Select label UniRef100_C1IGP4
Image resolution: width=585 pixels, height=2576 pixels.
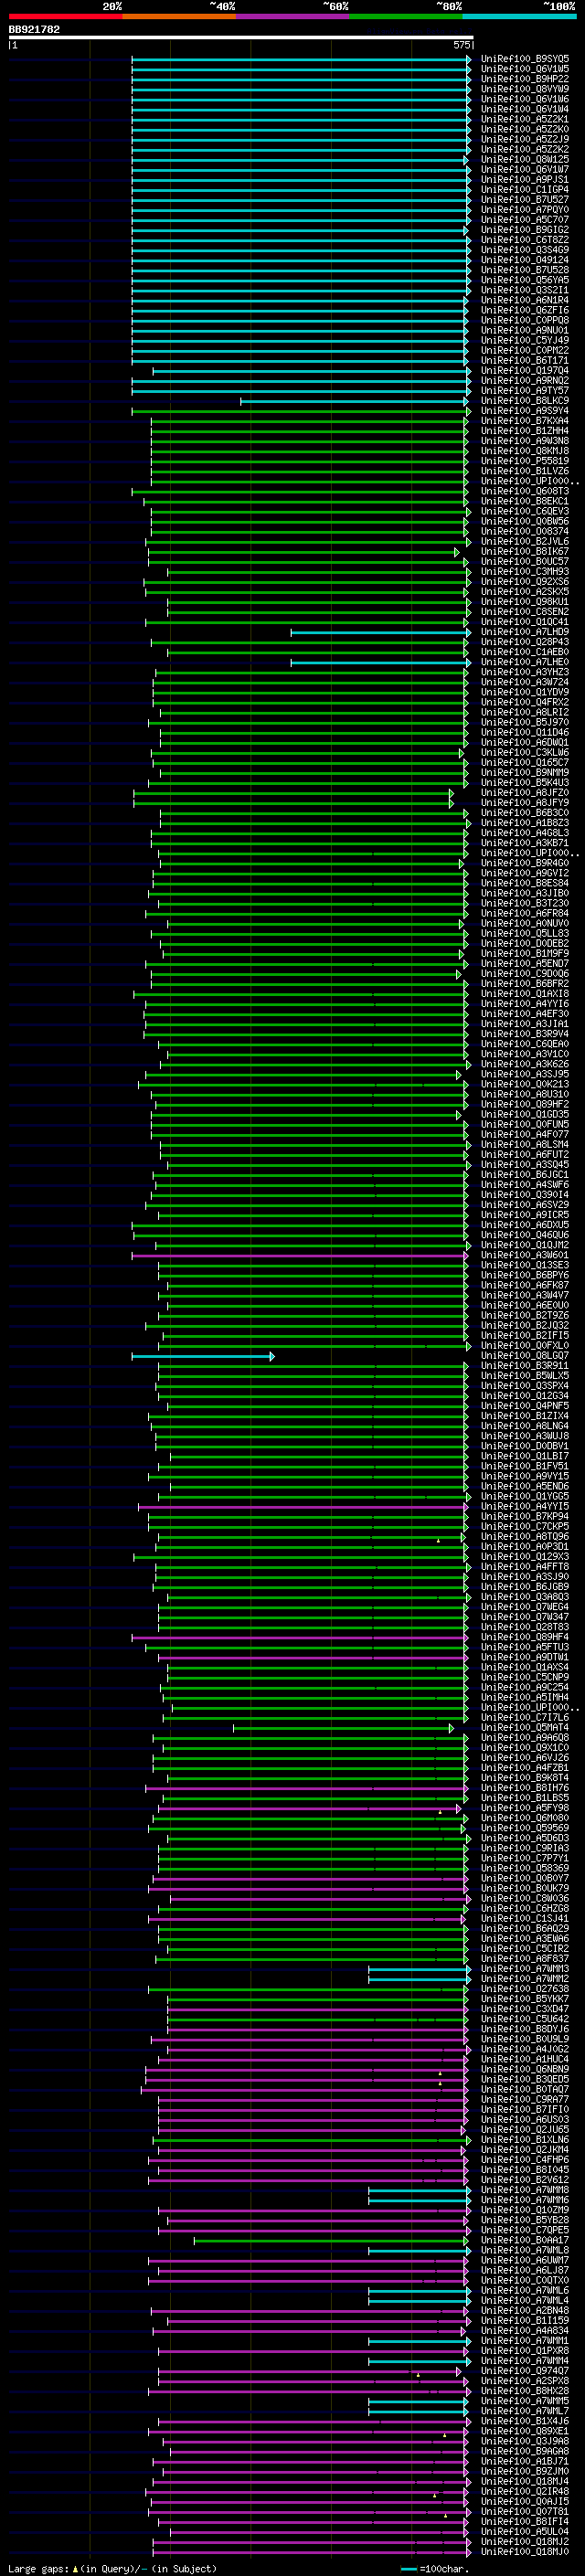click(x=525, y=190)
